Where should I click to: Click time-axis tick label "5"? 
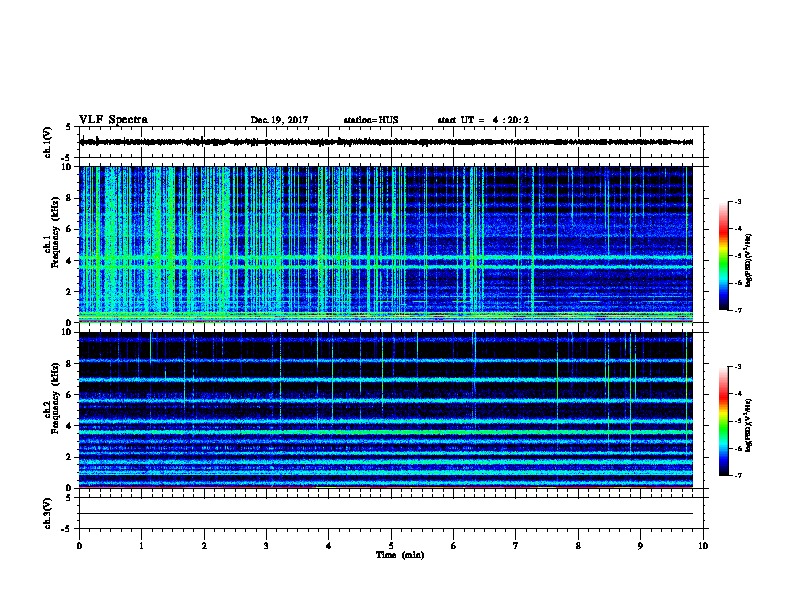pos(391,545)
